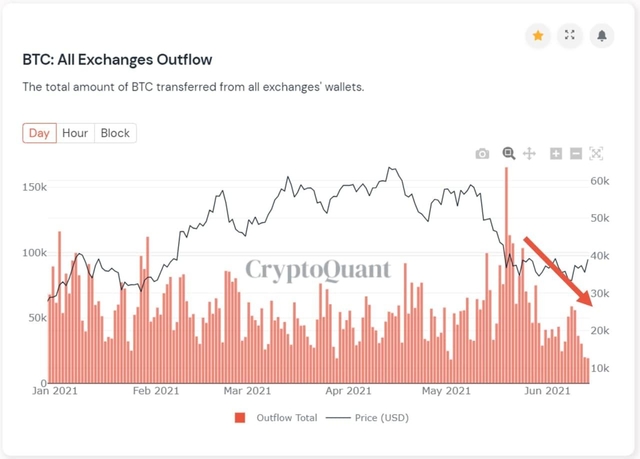Click the yellow star favorite icon

click(x=538, y=36)
